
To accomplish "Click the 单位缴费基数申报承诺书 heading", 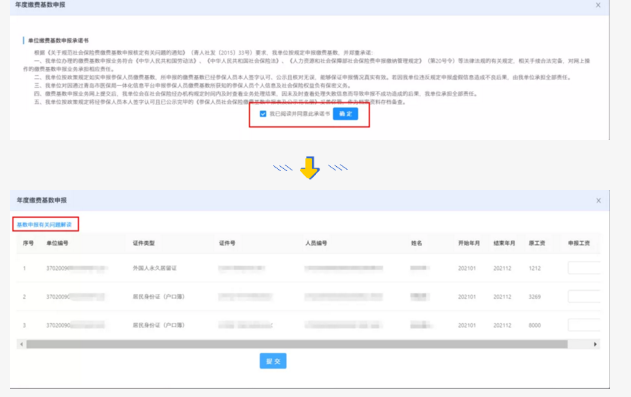I will pyautogui.click(x=58, y=41).
